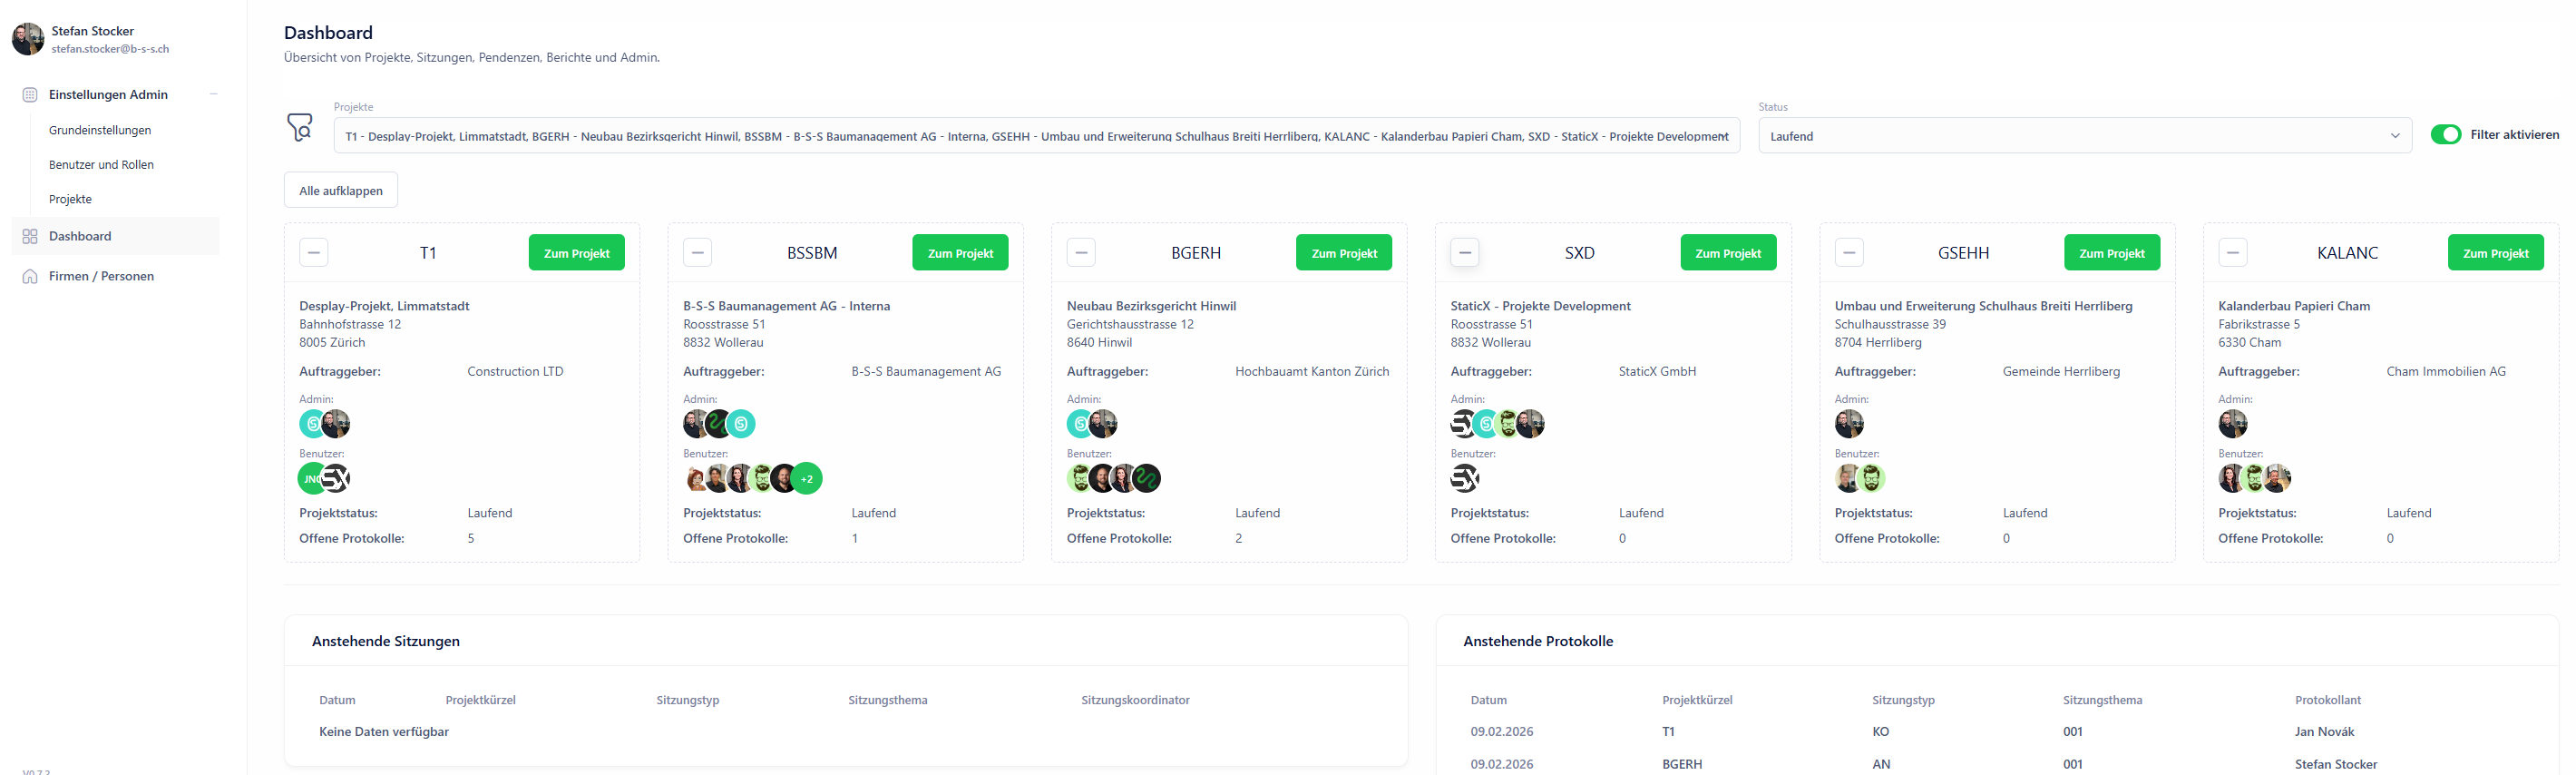
Task: Click Stefan Stocker's profile avatar
Action: [x=28, y=39]
